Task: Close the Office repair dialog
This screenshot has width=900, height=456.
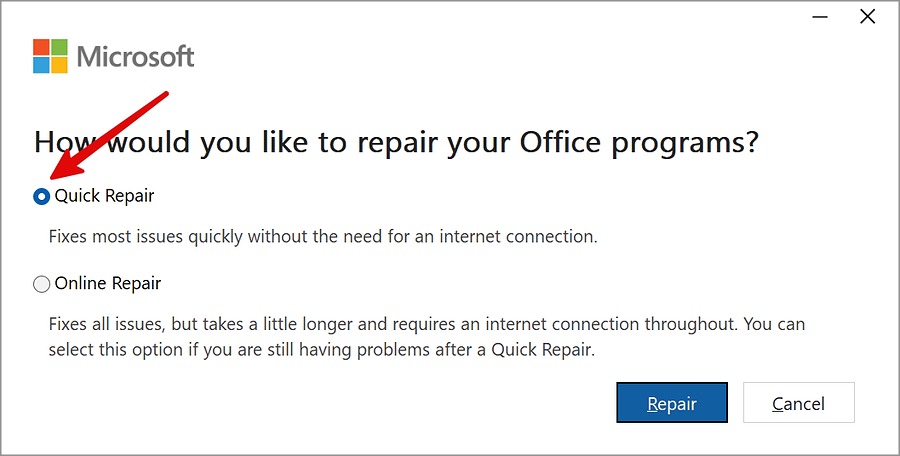Action: tap(868, 16)
